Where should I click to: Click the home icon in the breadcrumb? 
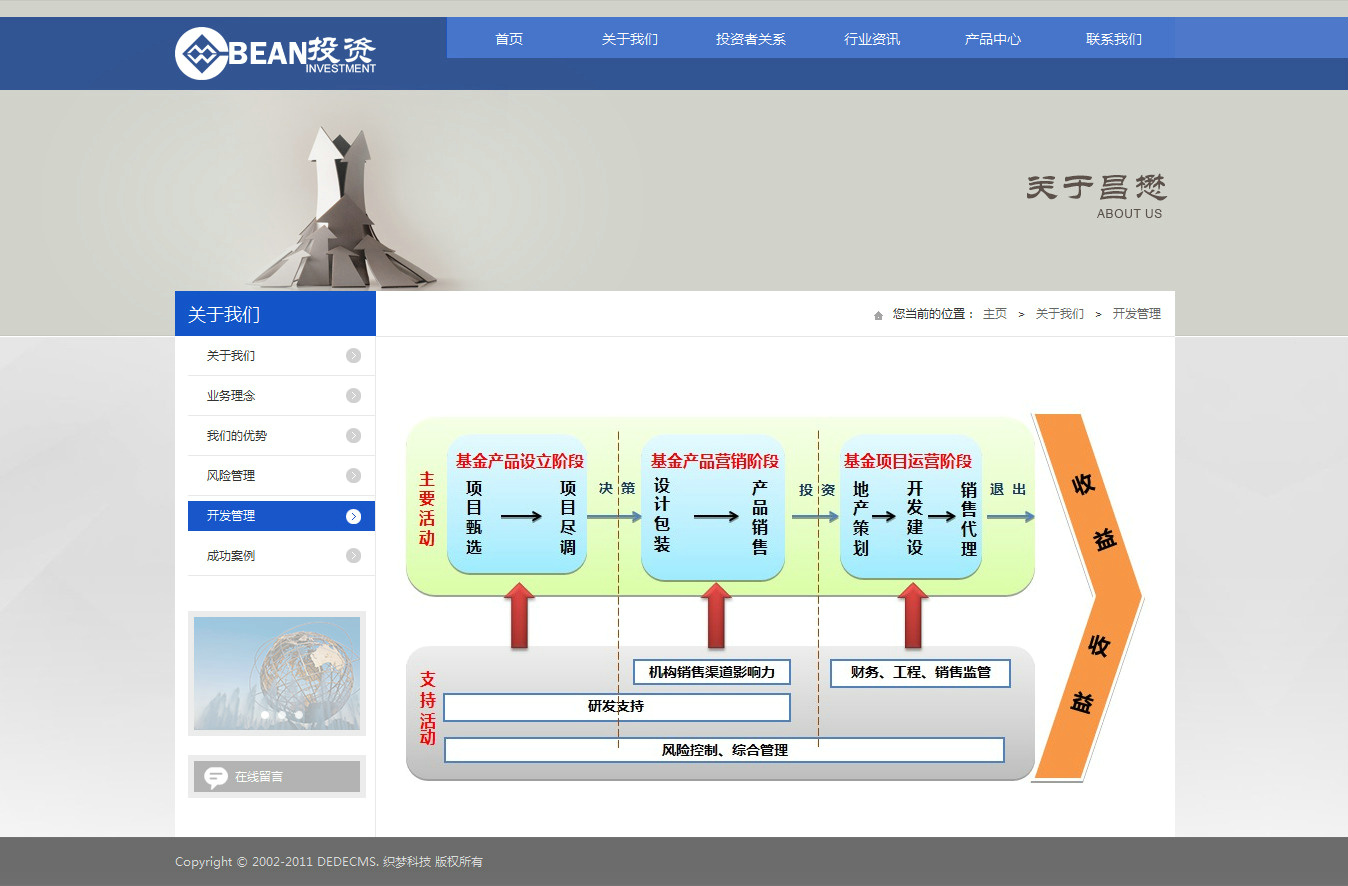pyautogui.click(x=878, y=315)
